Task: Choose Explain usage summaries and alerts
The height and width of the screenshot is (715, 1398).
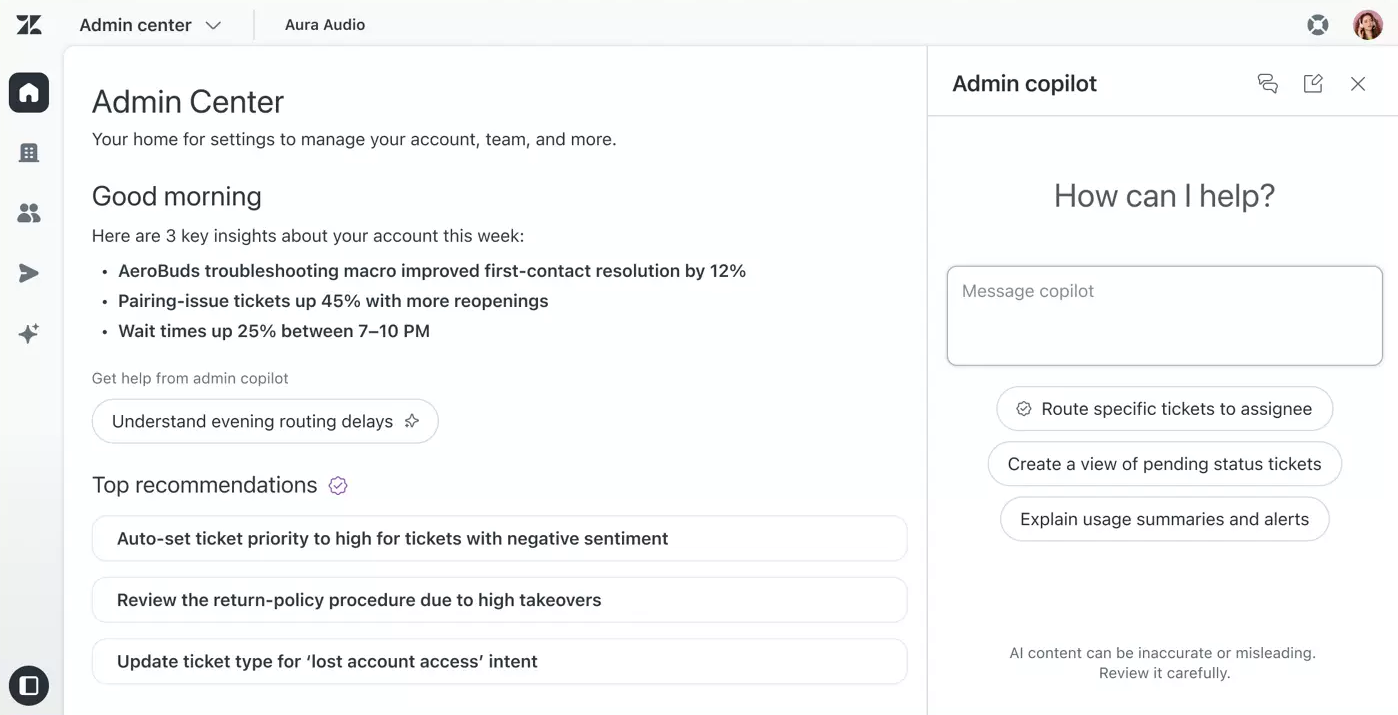Action: [x=1164, y=519]
